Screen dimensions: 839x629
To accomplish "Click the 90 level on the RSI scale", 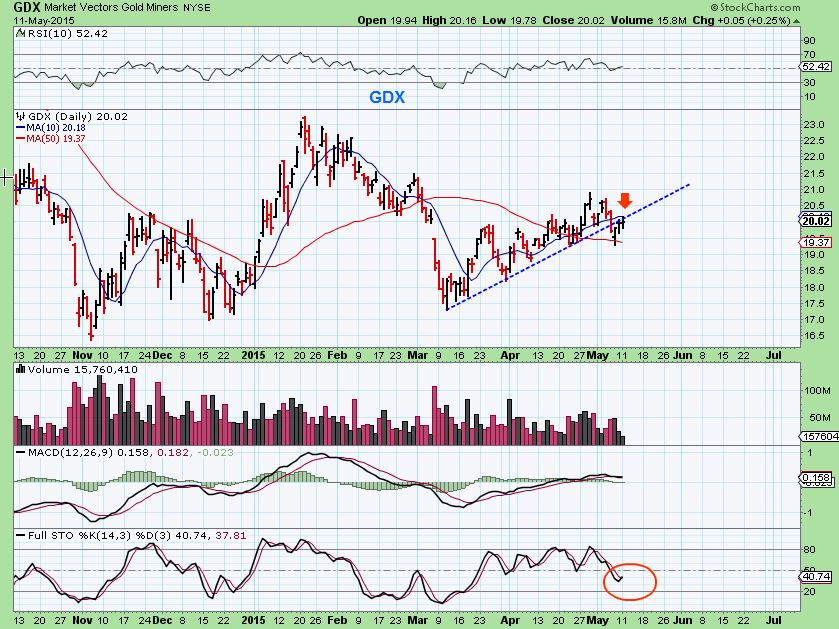I will point(810,41).
